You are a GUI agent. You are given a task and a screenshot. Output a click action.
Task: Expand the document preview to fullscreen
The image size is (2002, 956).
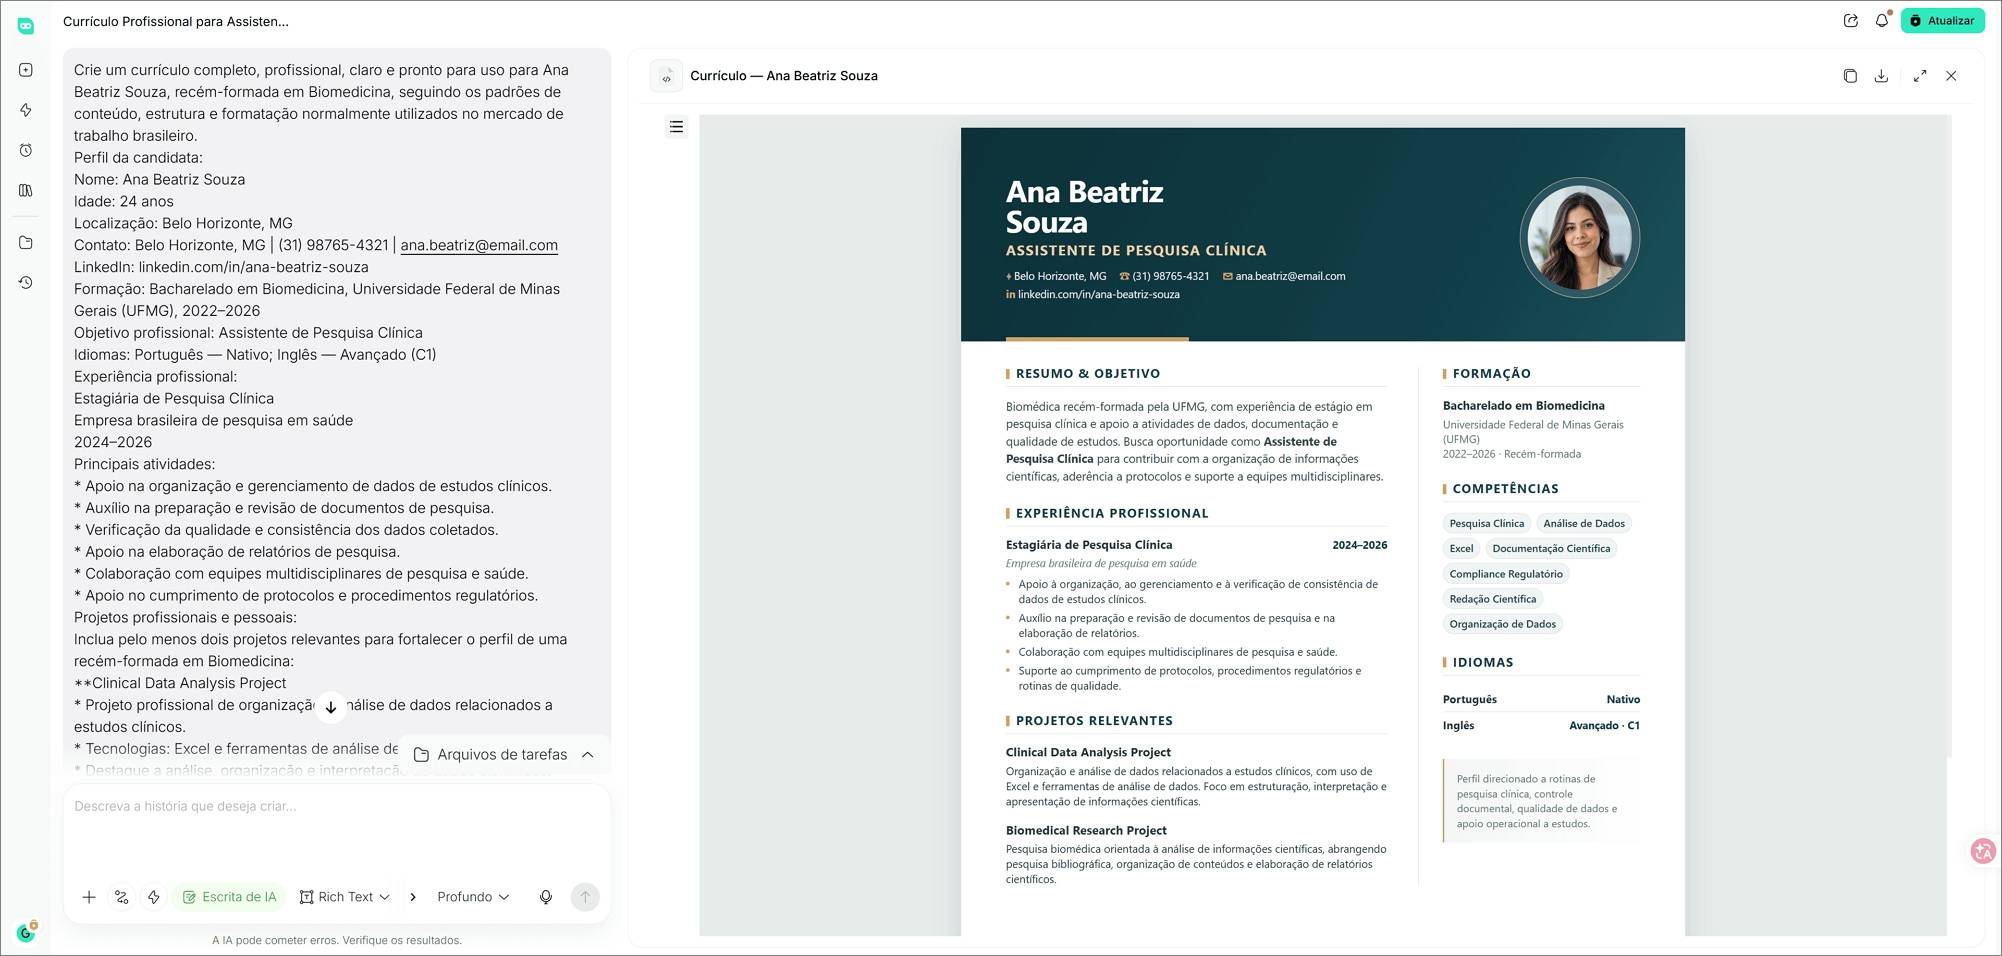pos(1920,76)
